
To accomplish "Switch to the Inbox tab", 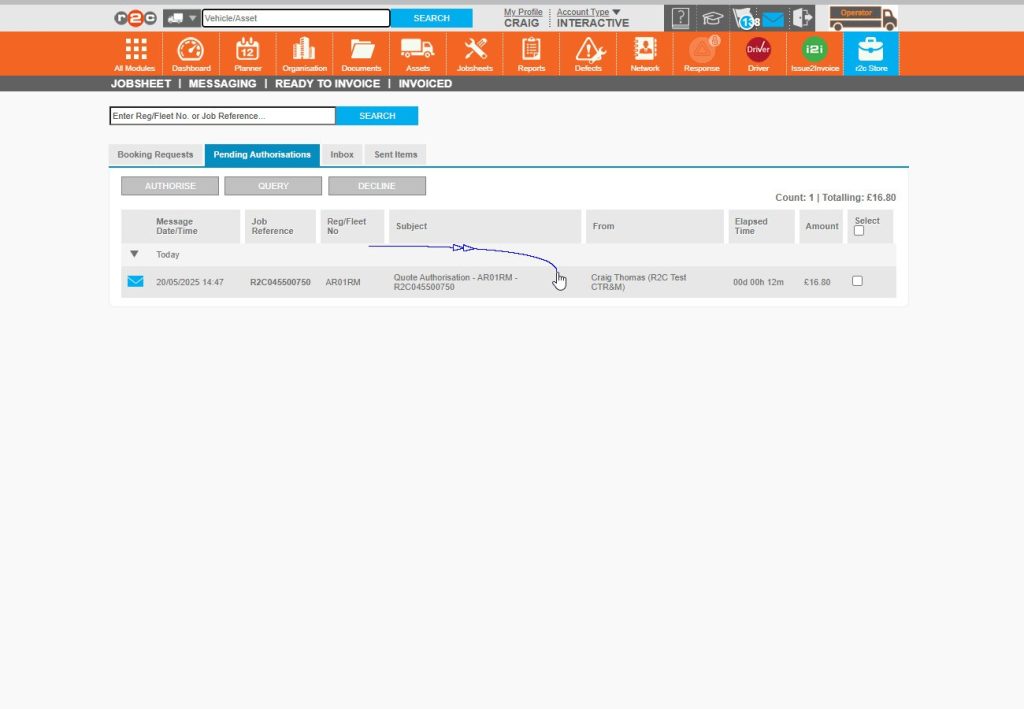I will click(341, 154).
